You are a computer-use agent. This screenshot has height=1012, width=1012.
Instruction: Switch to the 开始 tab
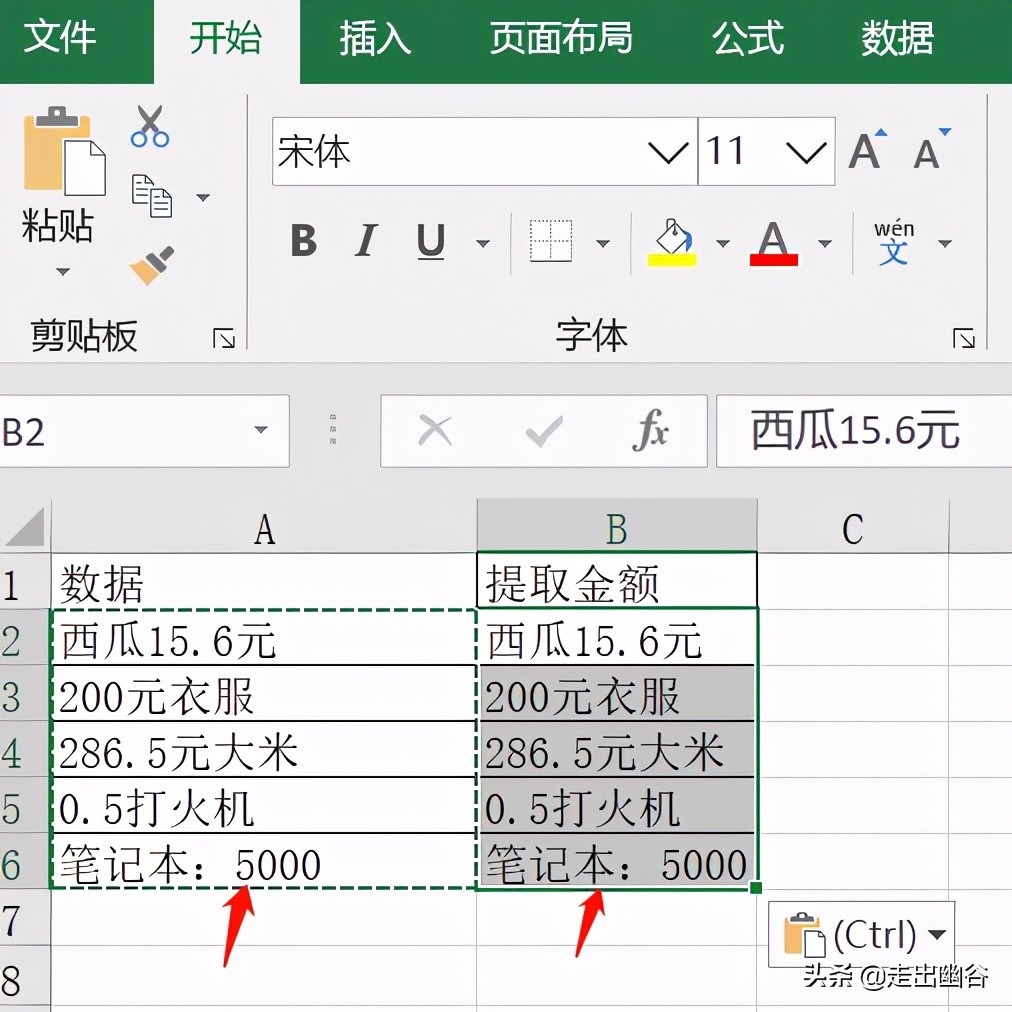point(225,37)
